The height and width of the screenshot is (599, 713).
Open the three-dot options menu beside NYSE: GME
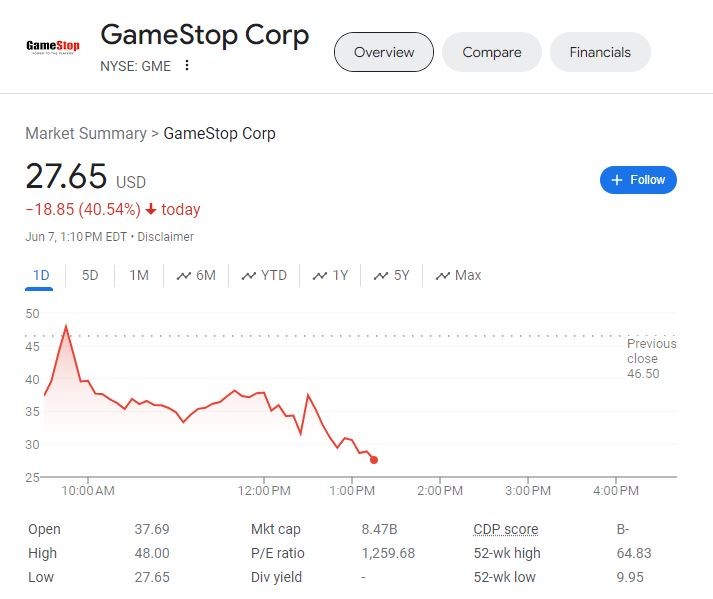pyautogui.click(x=186, y=66)
